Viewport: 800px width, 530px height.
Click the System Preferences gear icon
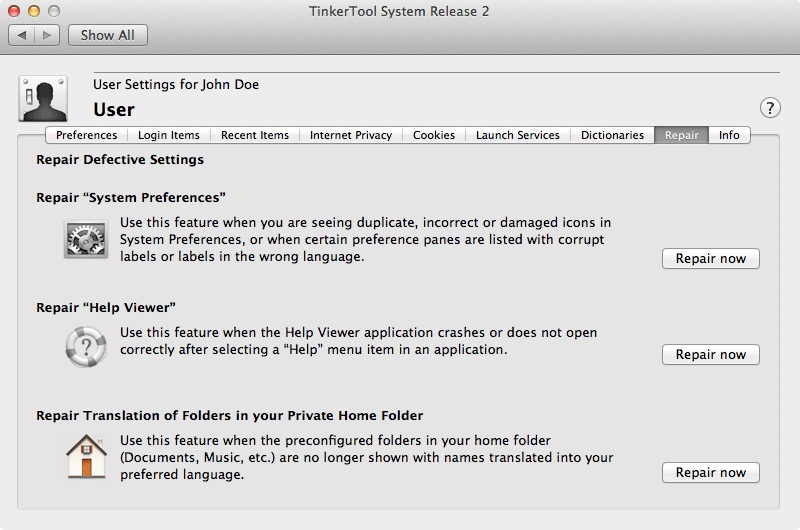(x=86, y=241)
